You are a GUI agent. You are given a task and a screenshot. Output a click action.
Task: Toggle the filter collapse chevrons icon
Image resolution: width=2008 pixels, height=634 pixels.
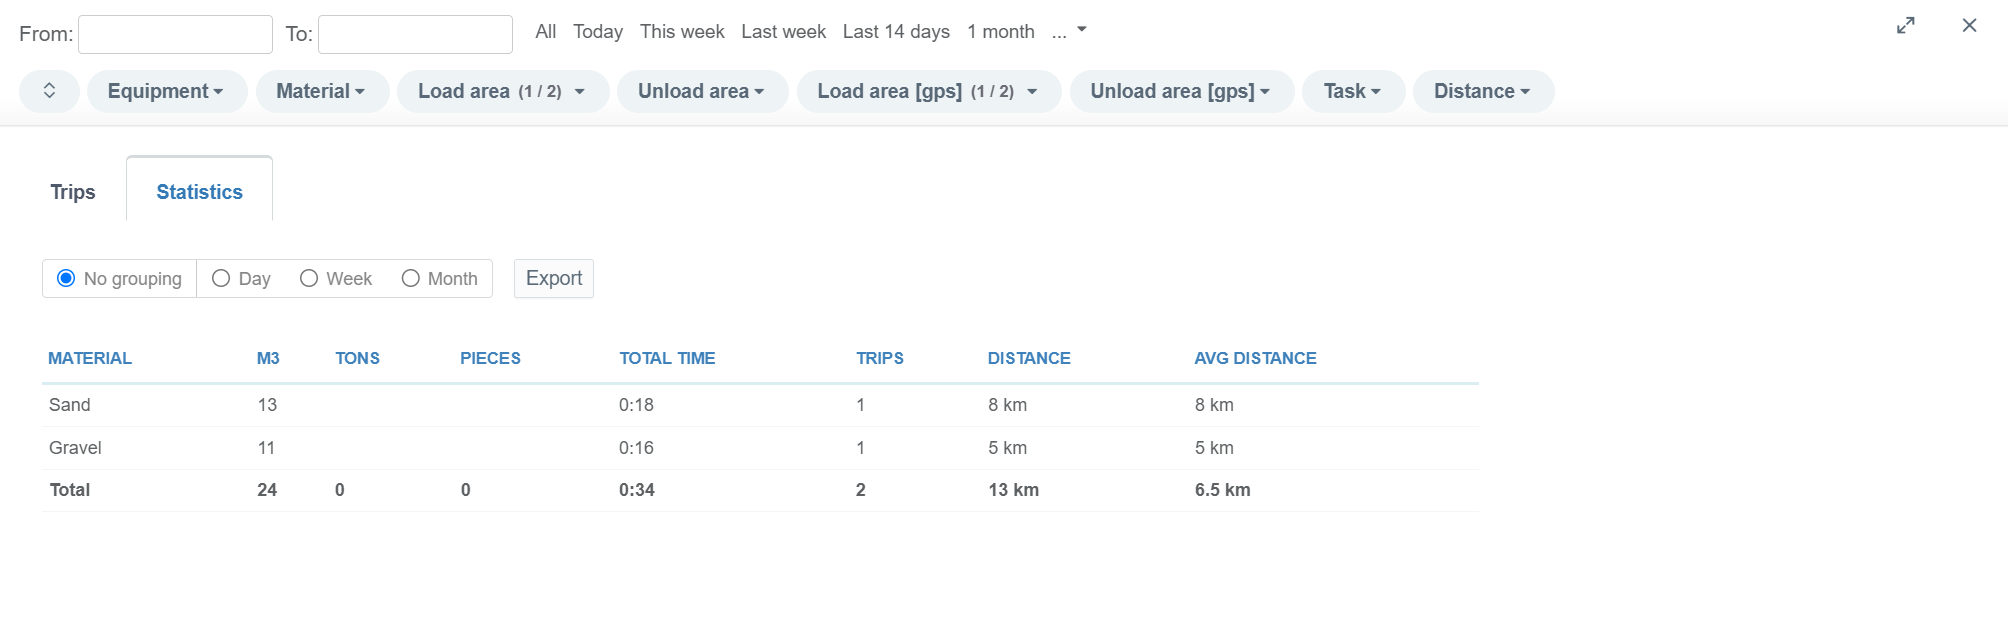(x=49, y=91)
